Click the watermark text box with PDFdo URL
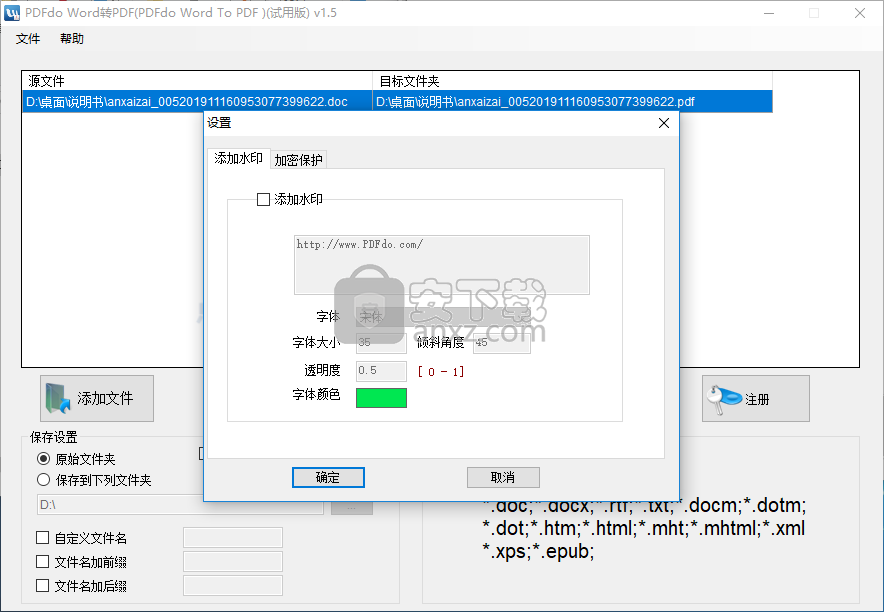Viewport: 884px width, 612px height. tap(442, 265)
